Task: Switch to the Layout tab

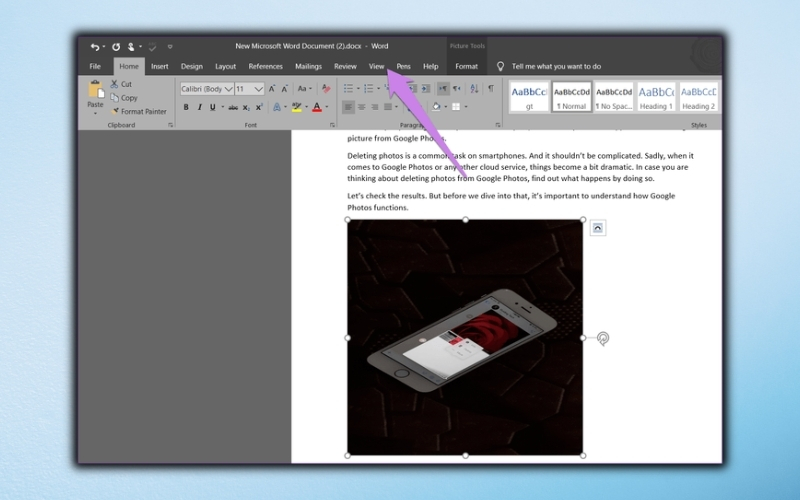Action: [226, 66]
